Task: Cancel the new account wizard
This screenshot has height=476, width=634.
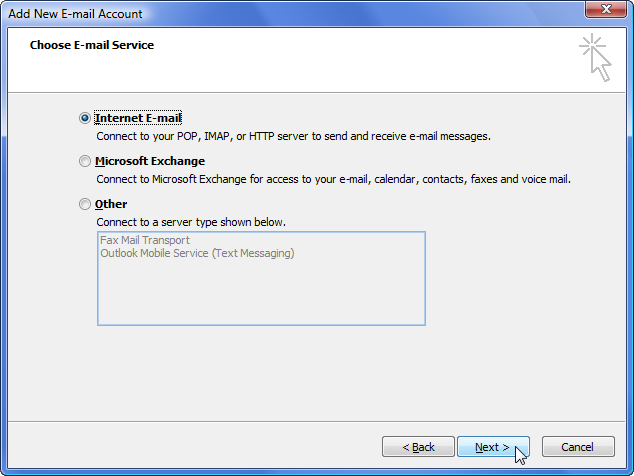Action: click(578, 446)
